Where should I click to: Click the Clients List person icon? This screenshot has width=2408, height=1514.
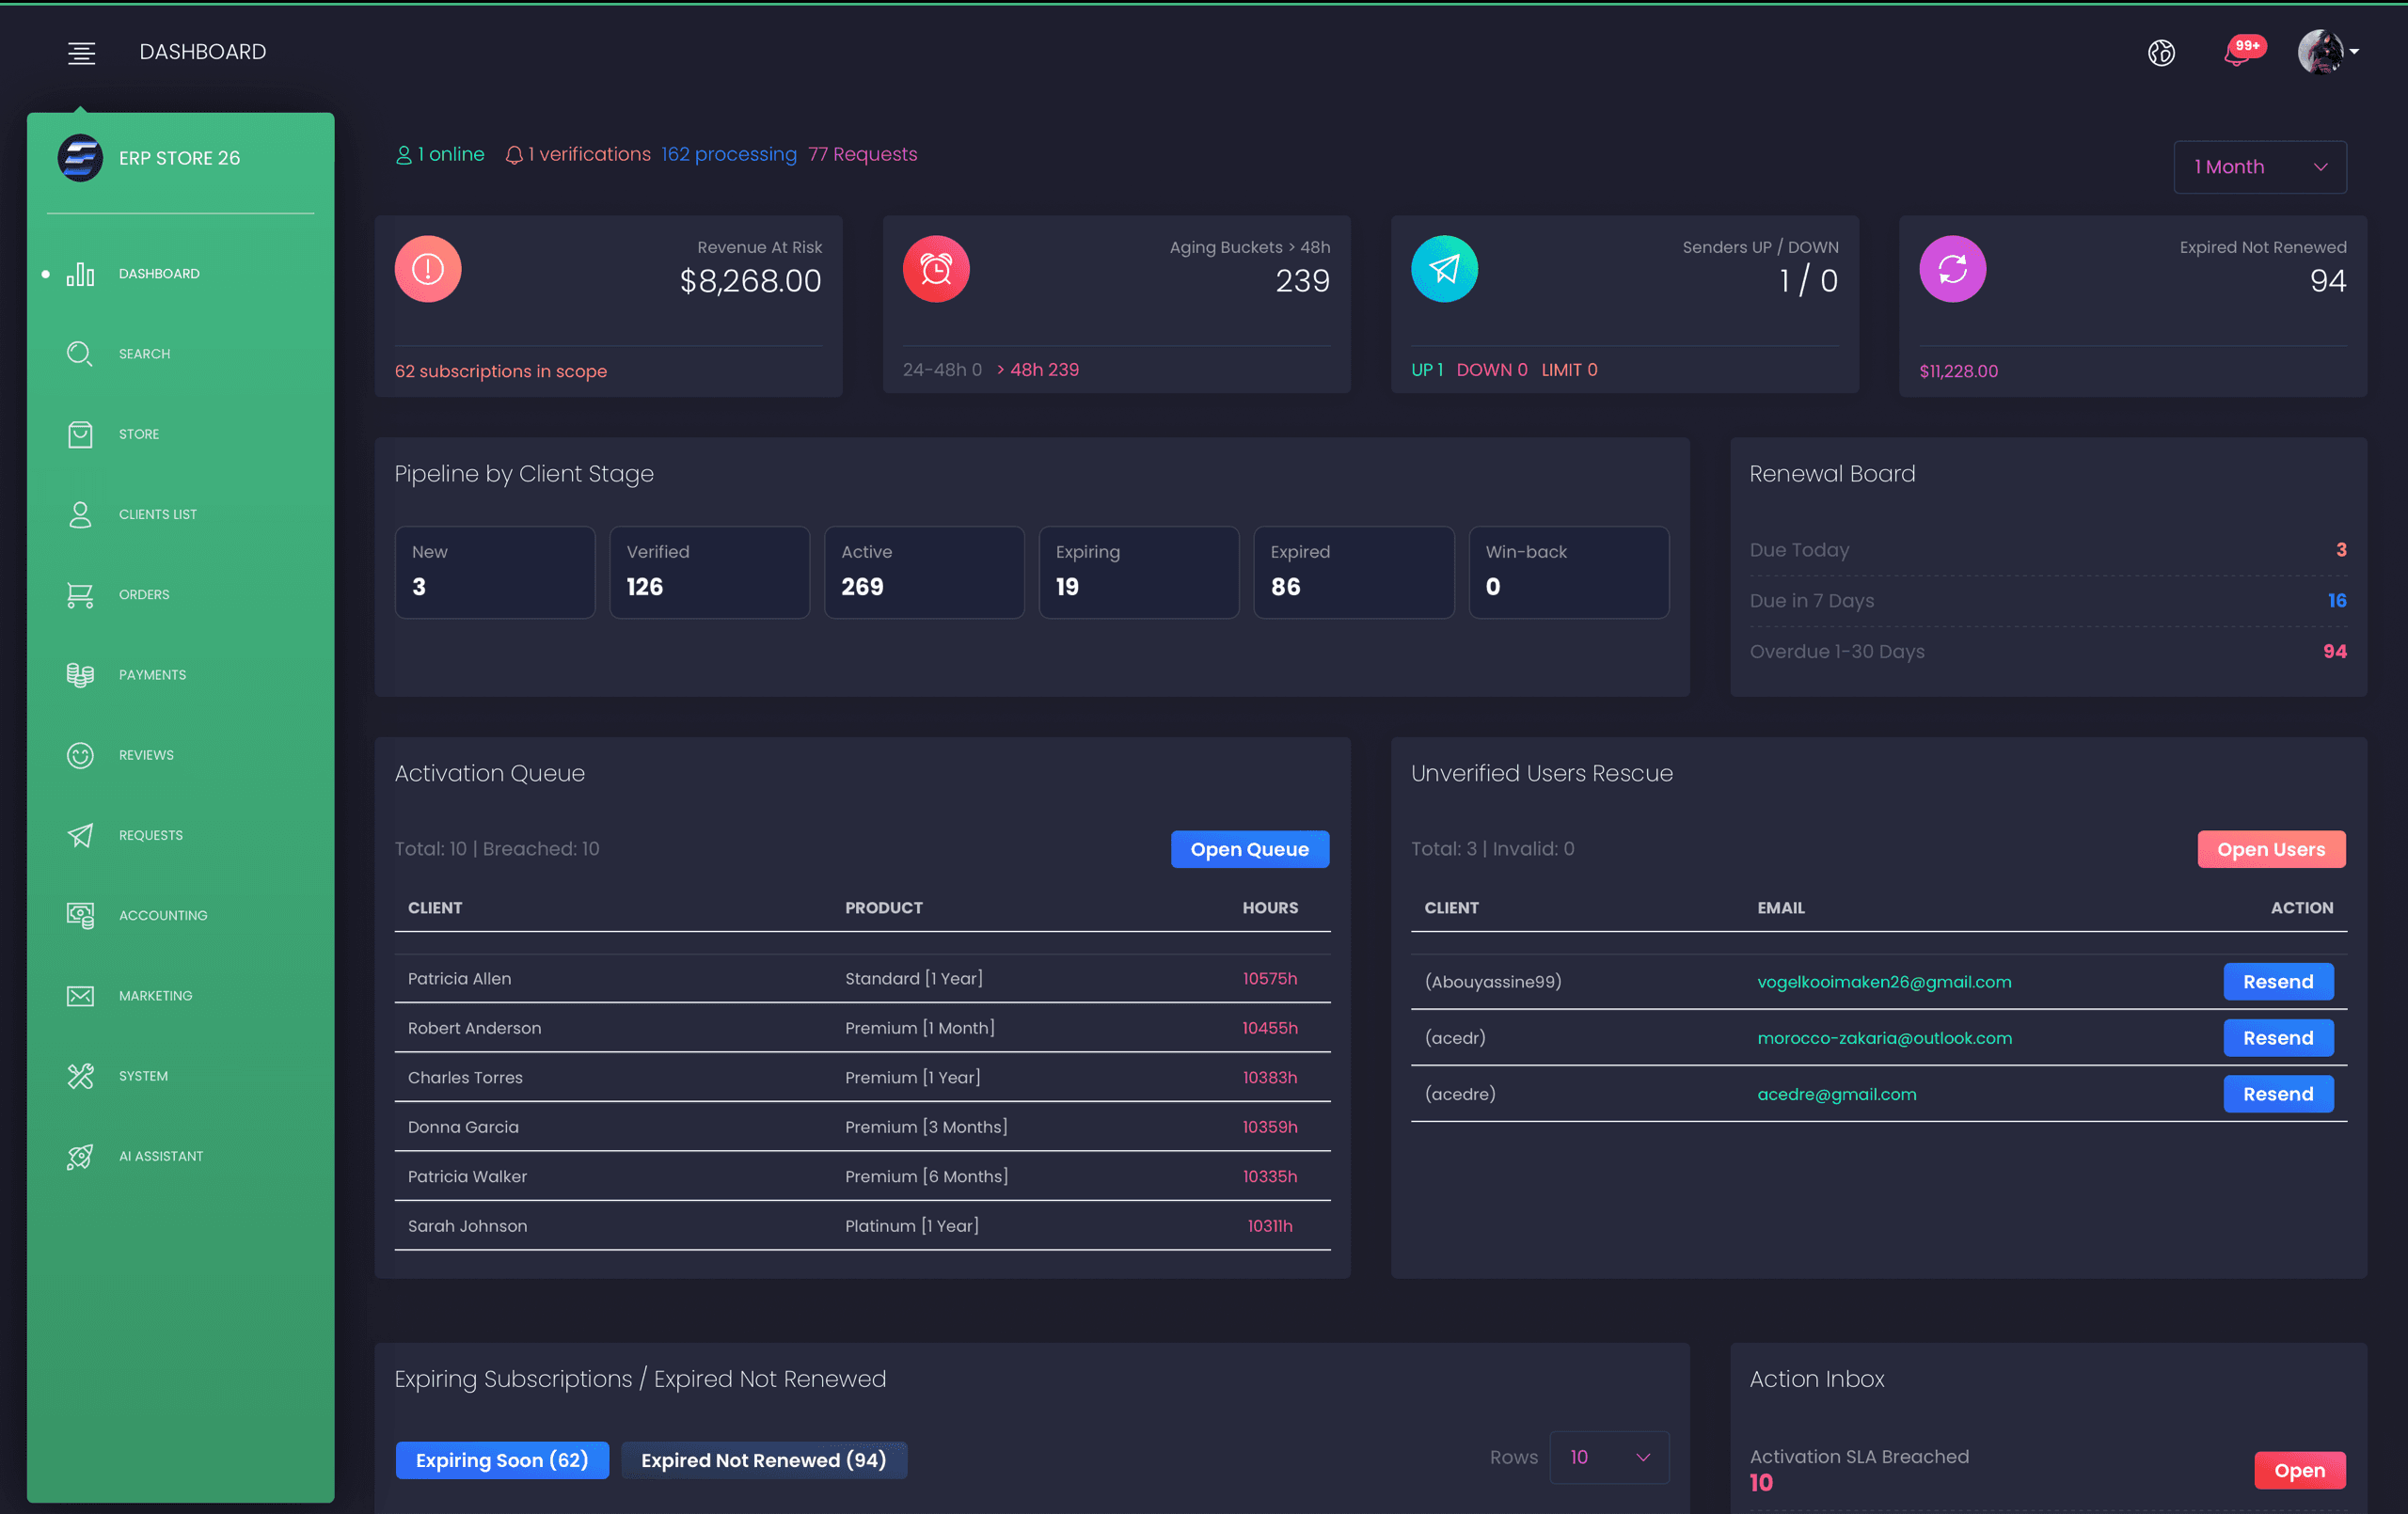(x=80, y=514)
